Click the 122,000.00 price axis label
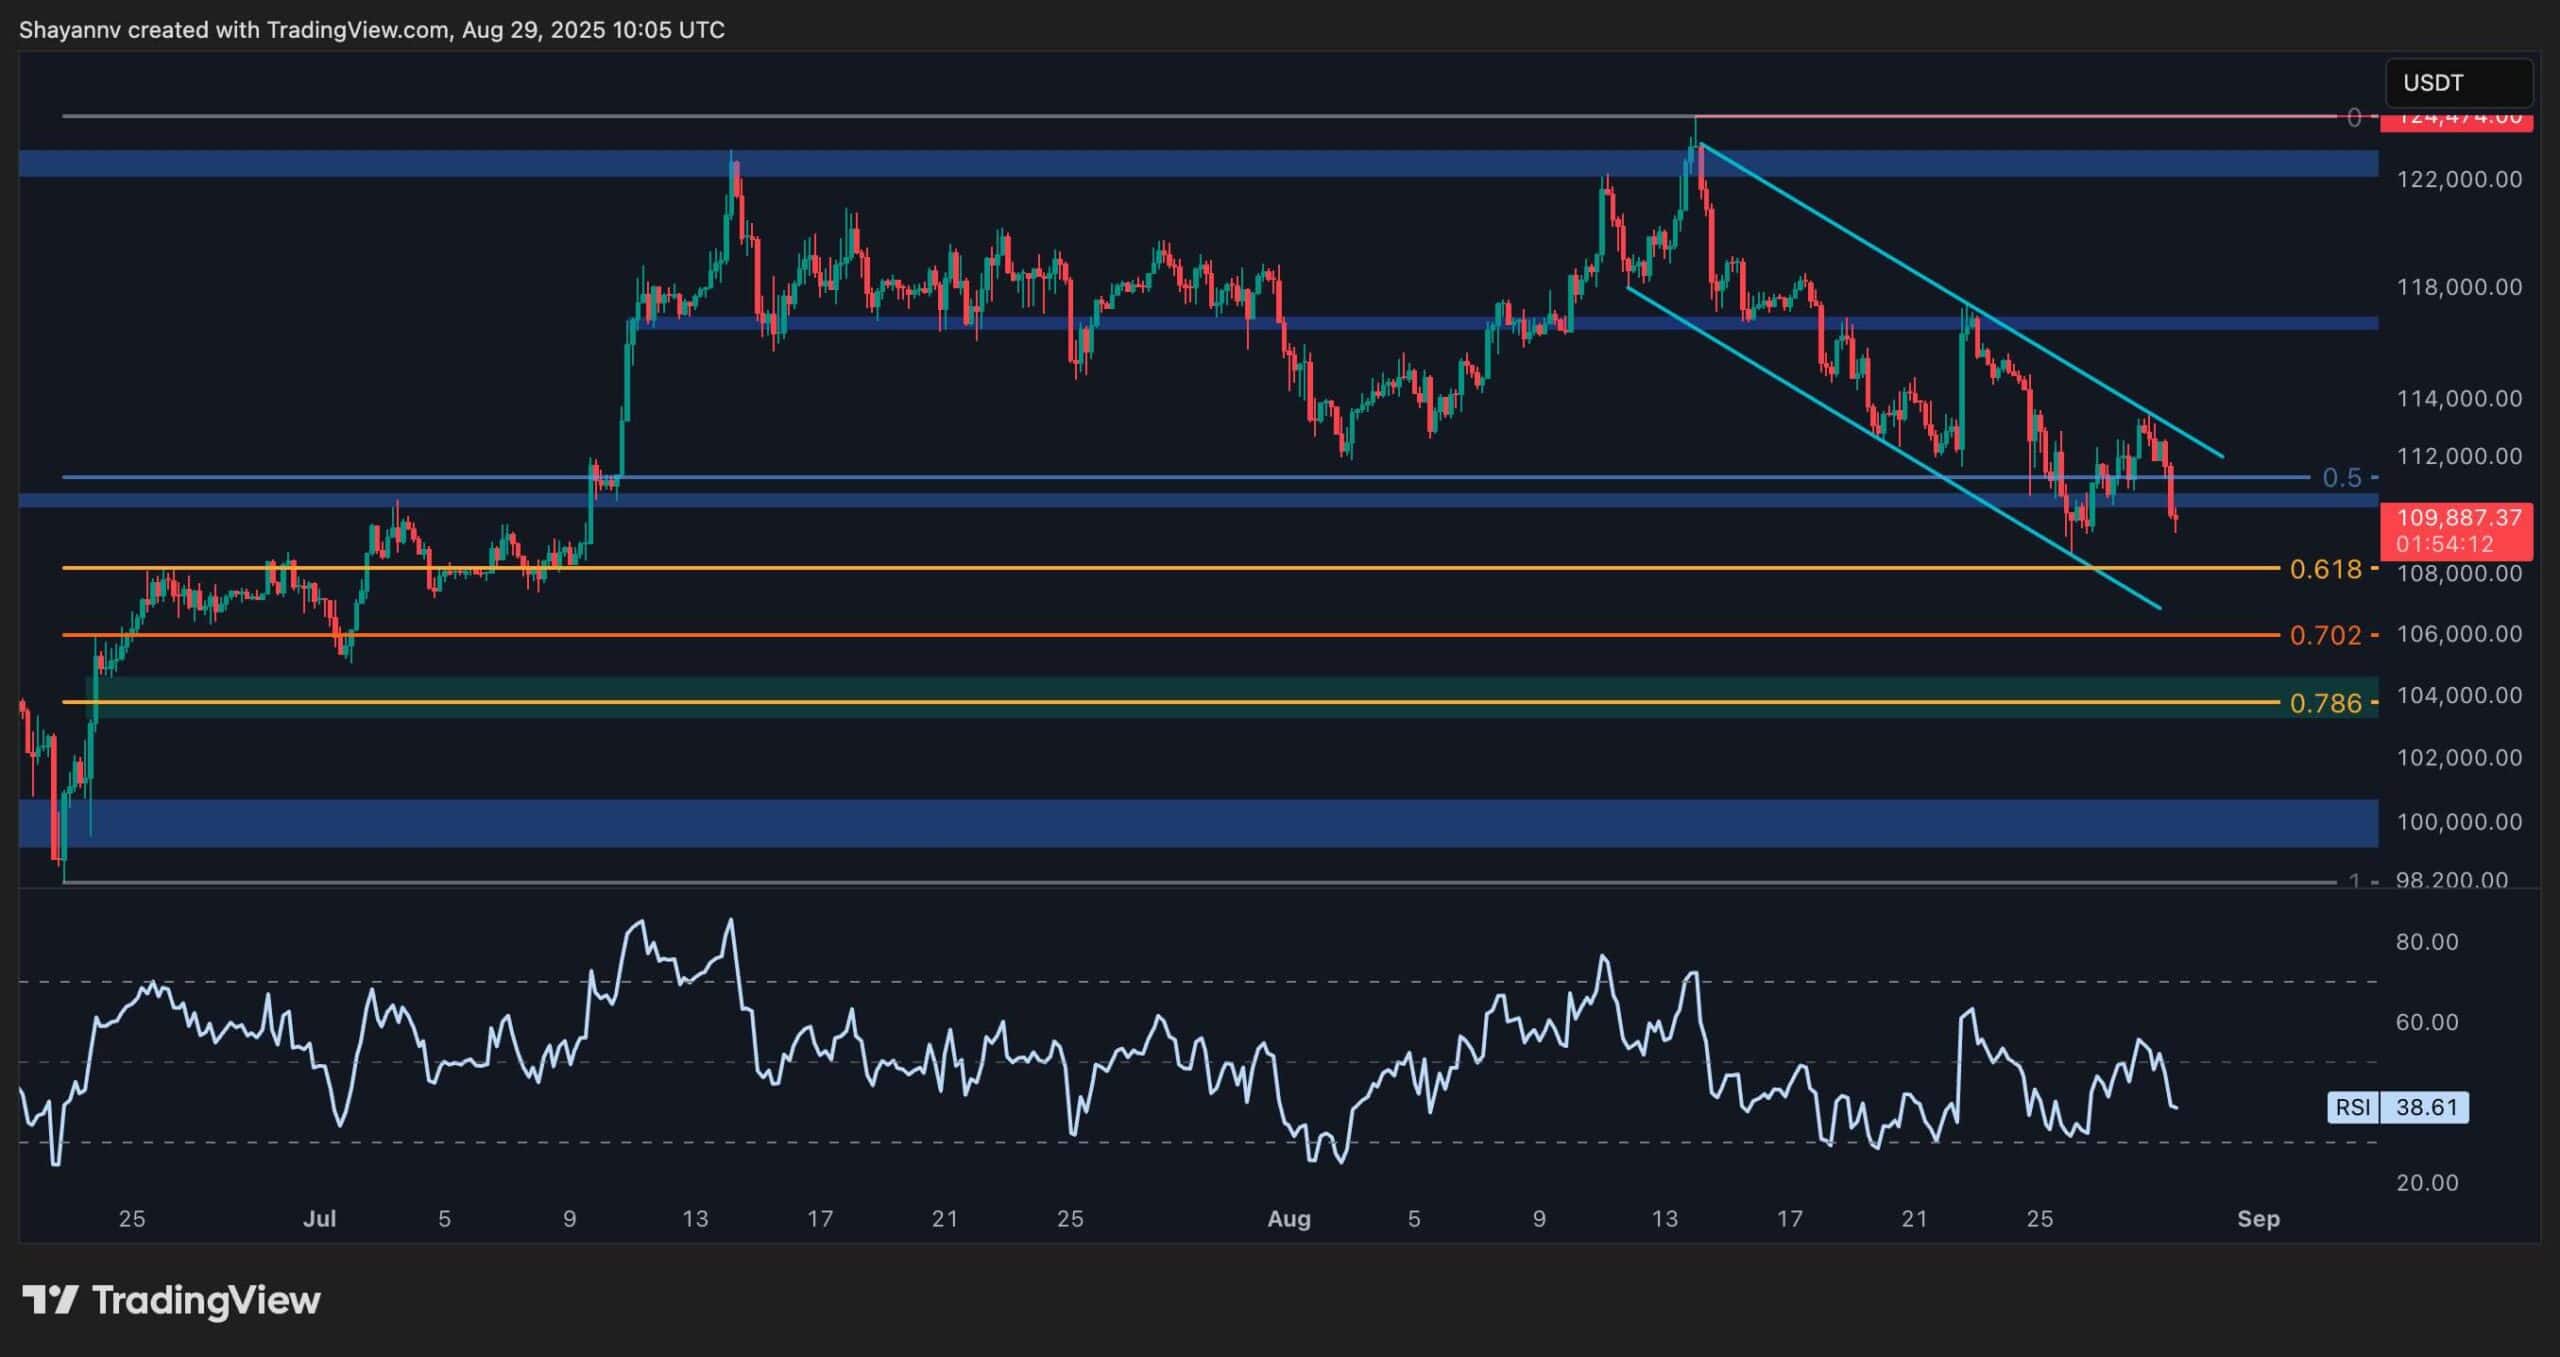This screenshot has height=1357, width=2560. tap(2458, 179)
